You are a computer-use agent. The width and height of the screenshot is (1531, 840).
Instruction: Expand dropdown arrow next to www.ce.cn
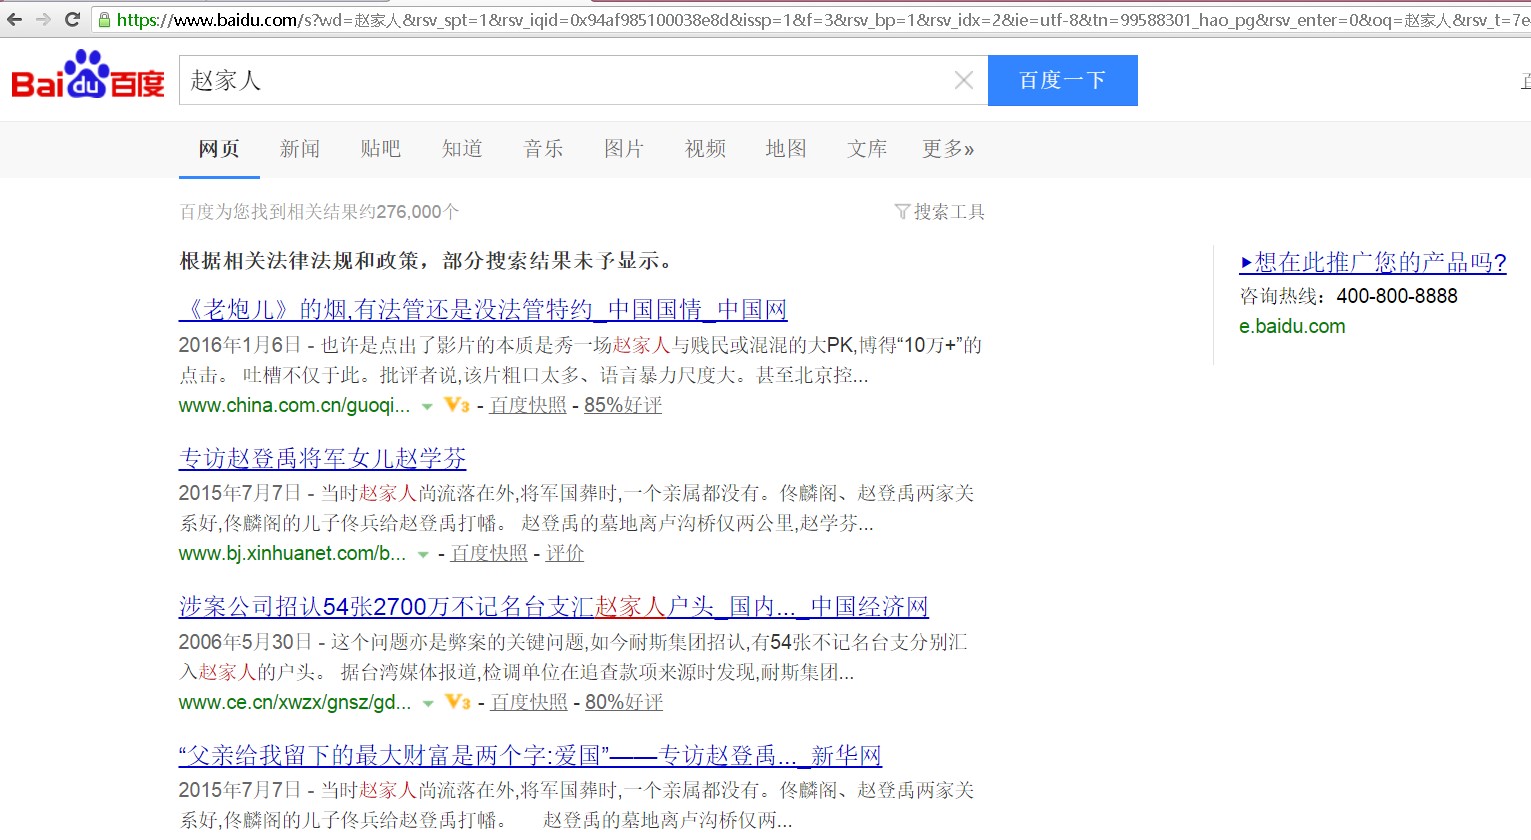(x=428, y=703)
